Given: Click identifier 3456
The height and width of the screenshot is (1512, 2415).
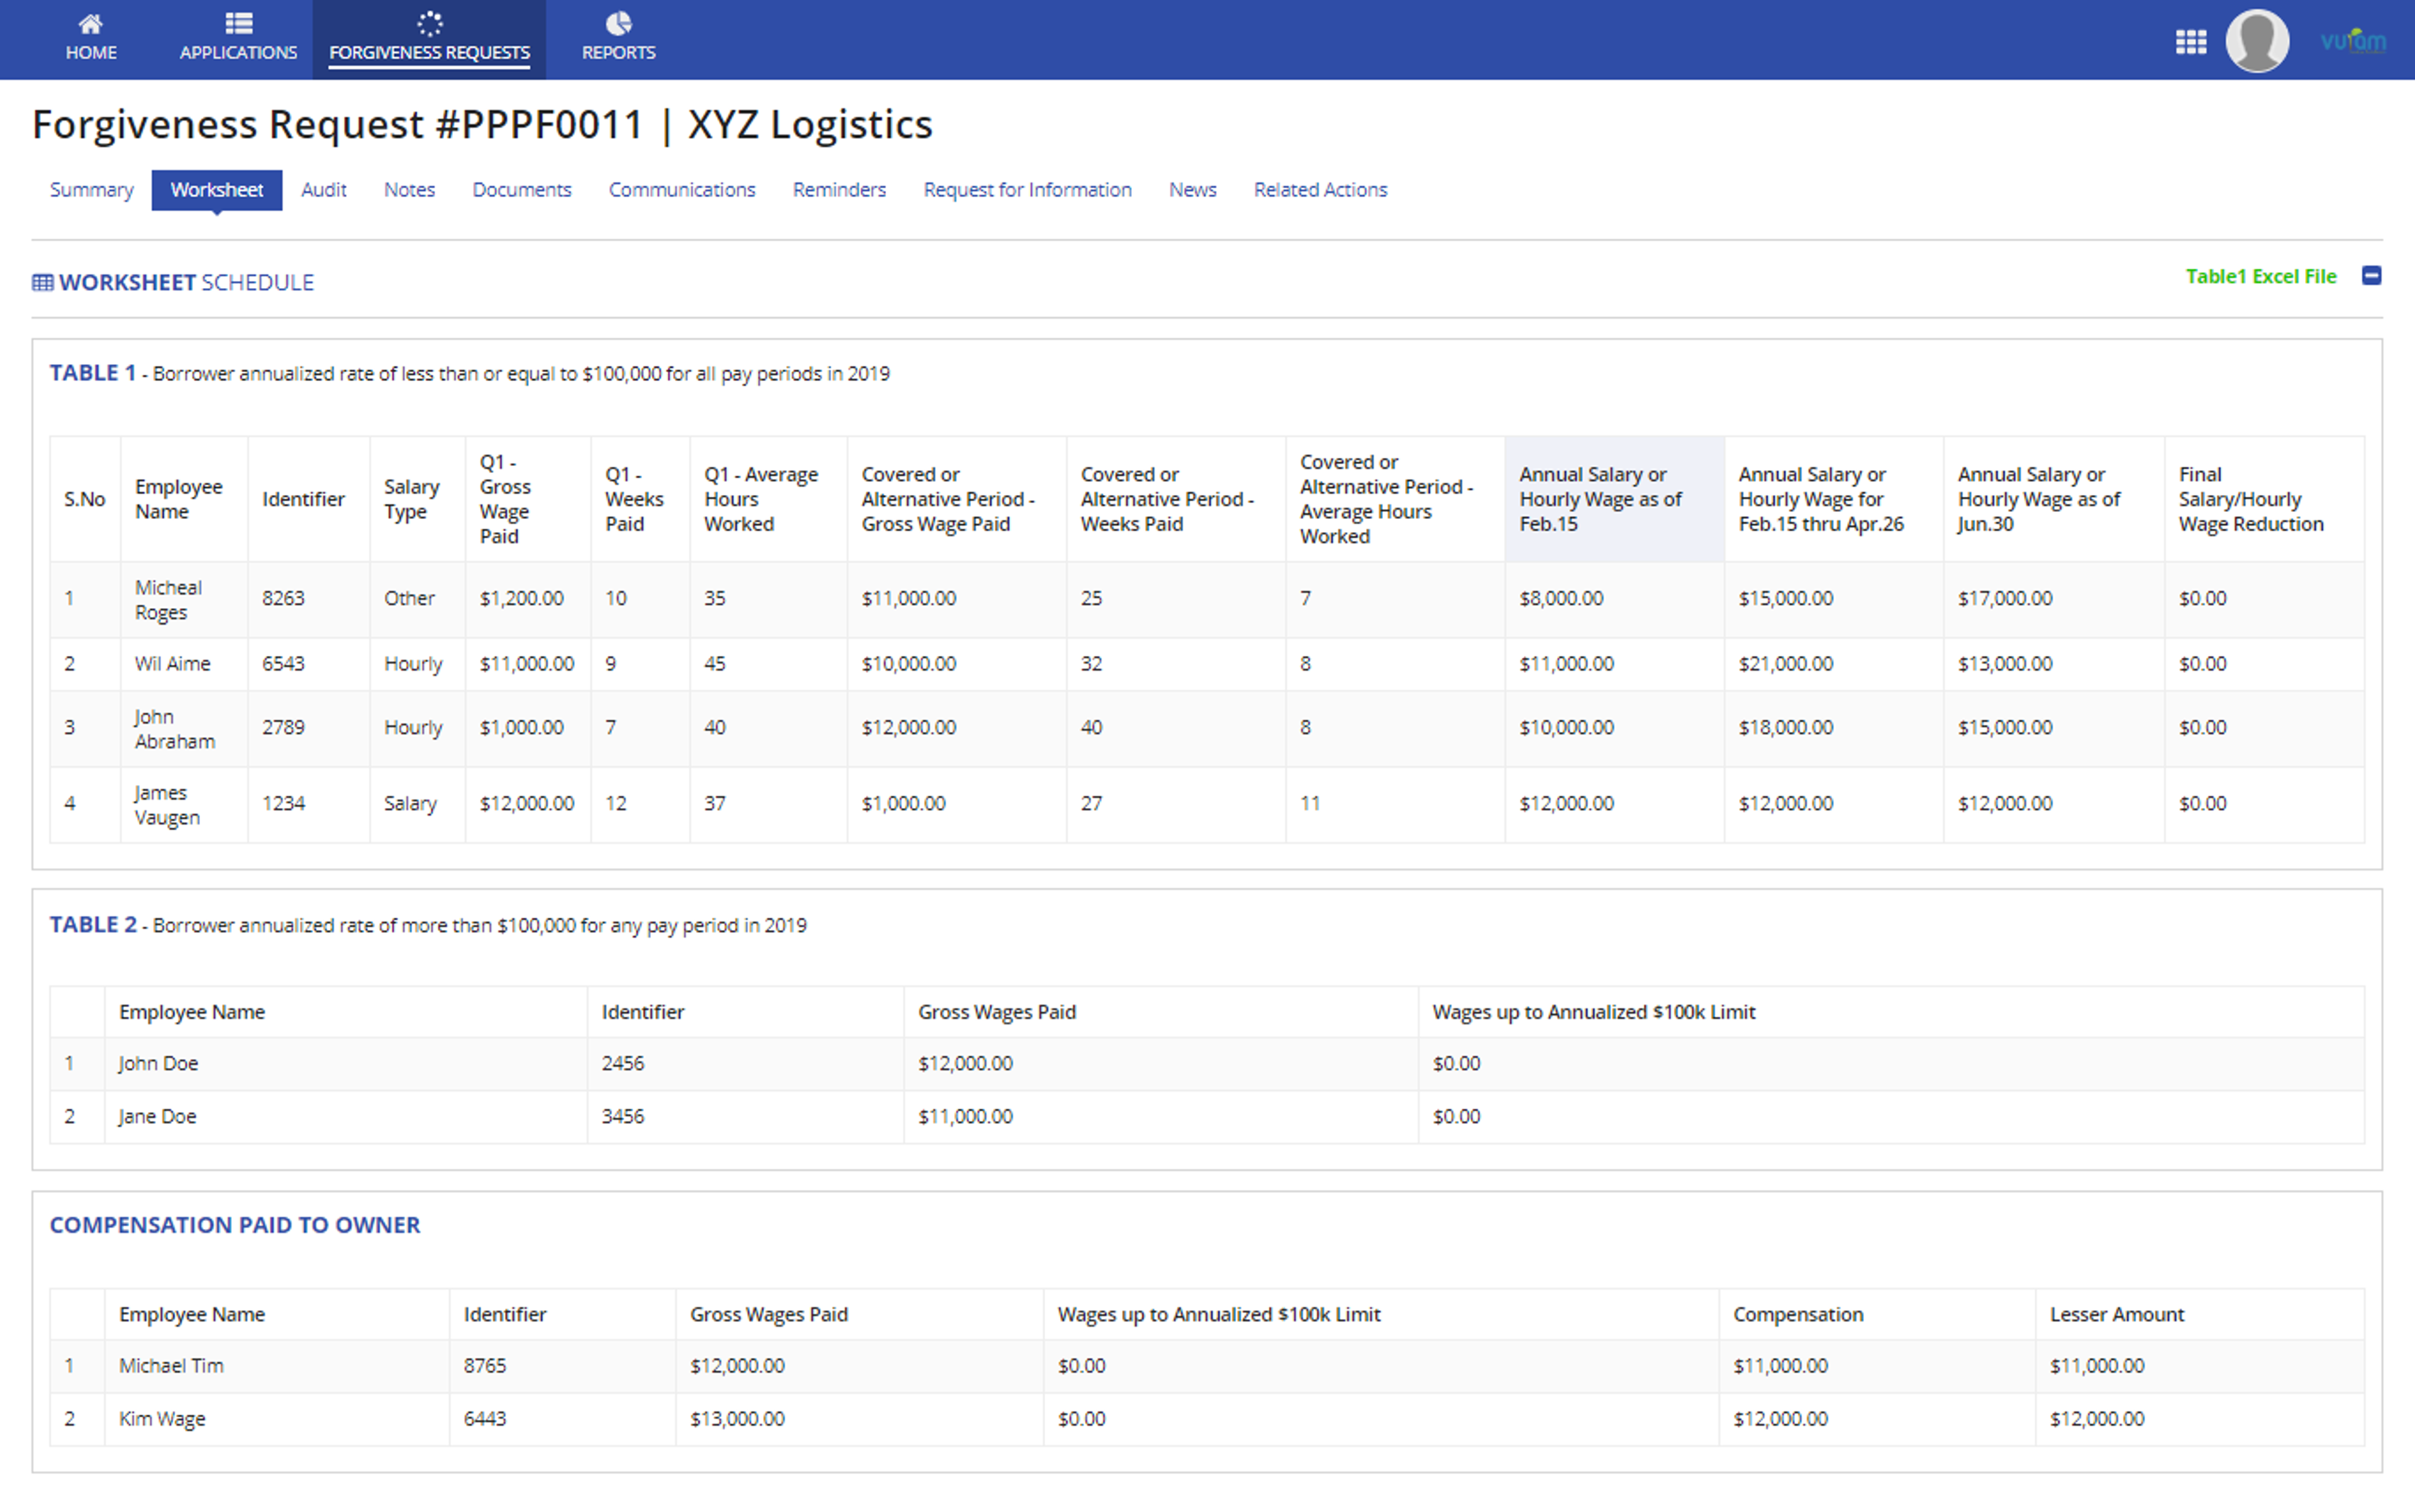Looking at the screenshot, I should coord(622,1117).
